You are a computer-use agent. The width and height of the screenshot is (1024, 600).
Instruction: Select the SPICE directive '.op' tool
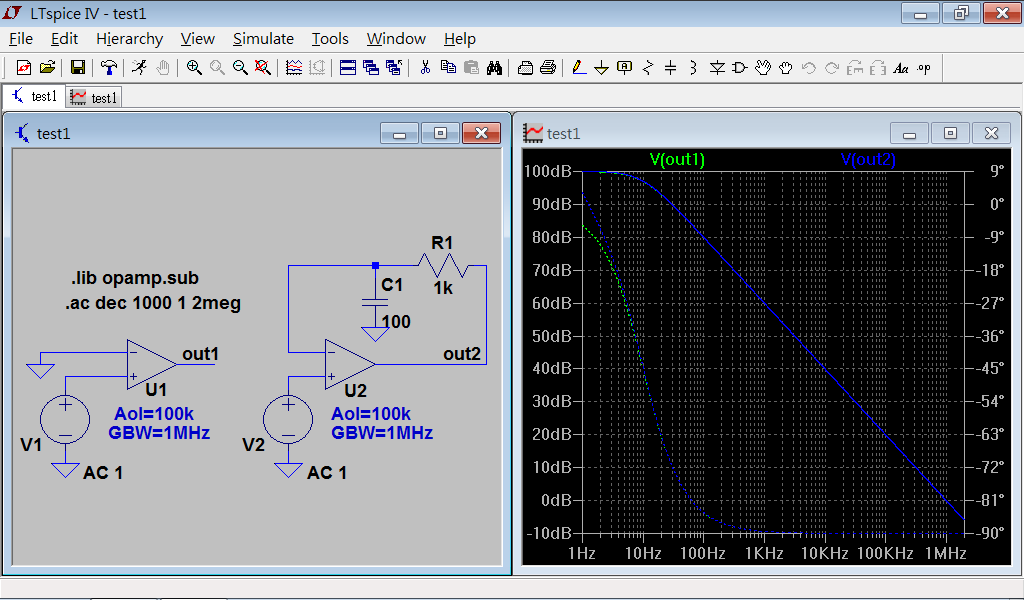point(924,67)
